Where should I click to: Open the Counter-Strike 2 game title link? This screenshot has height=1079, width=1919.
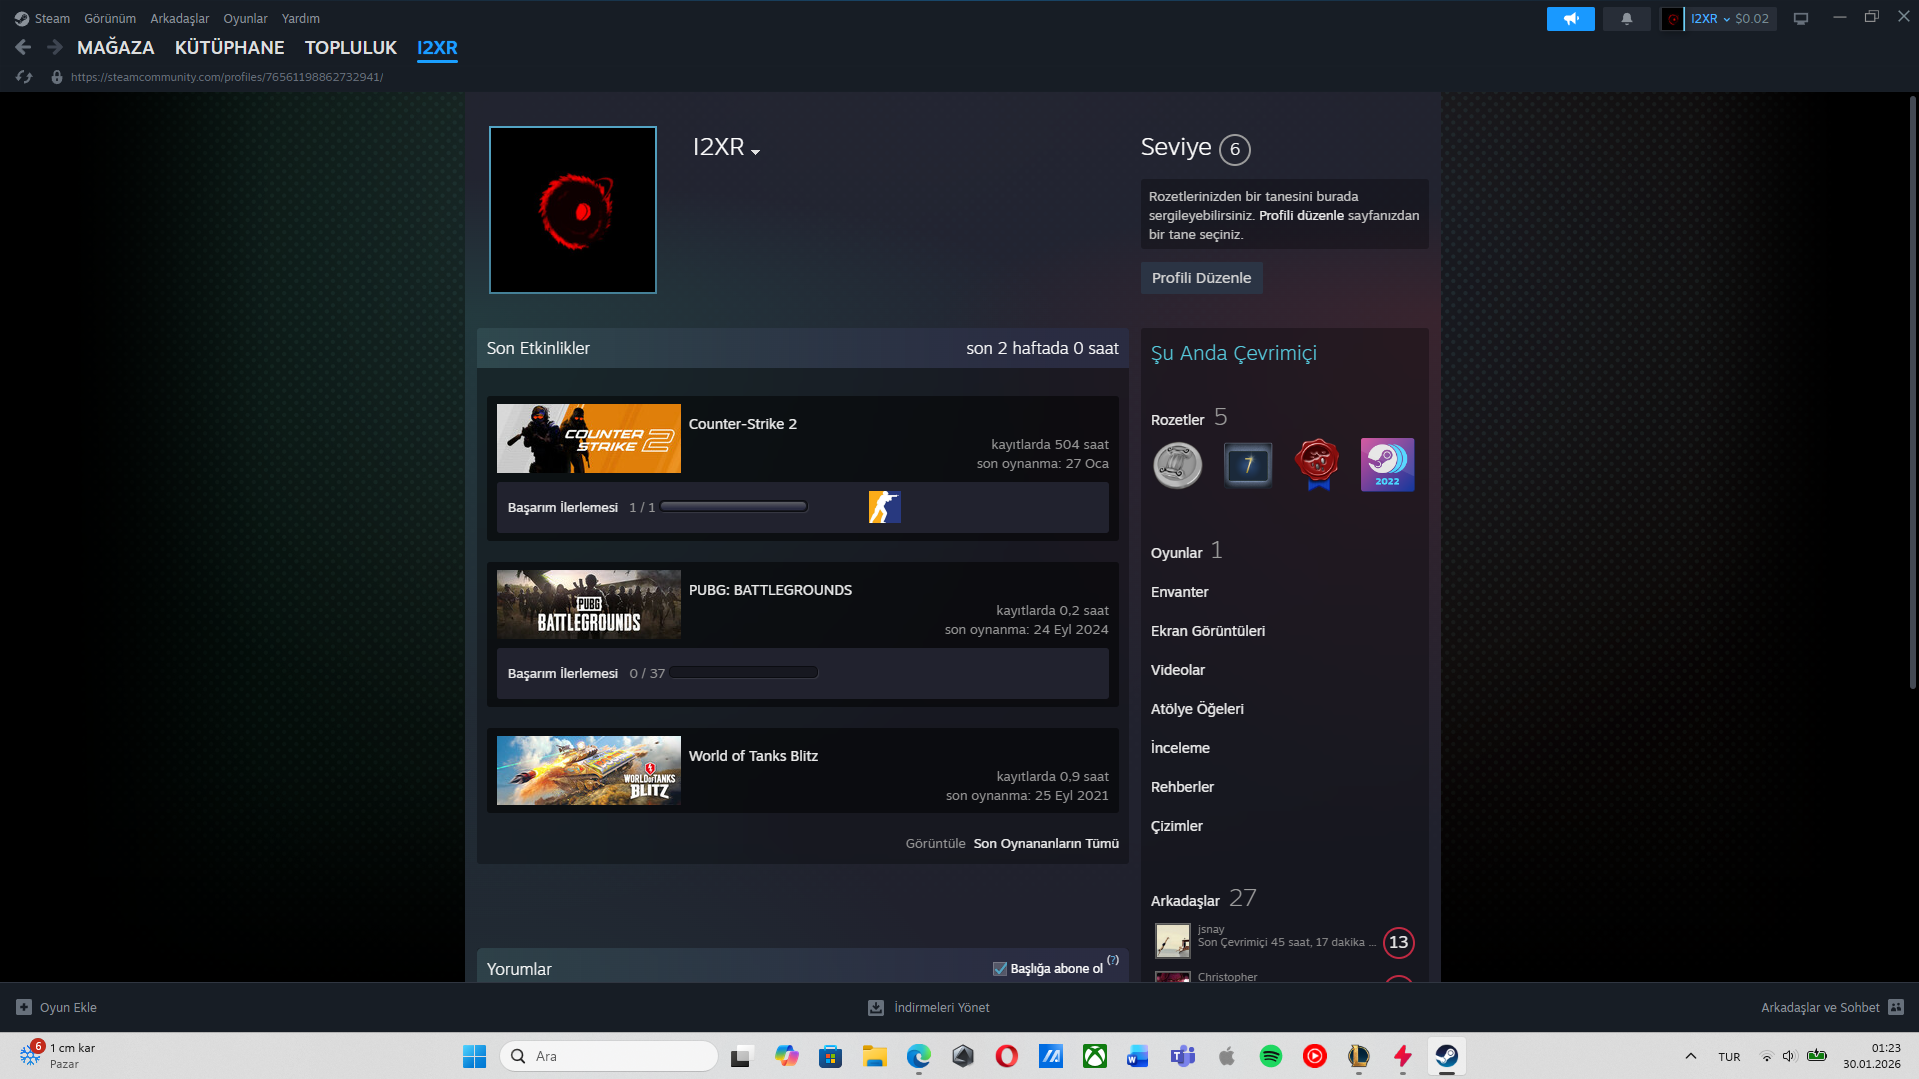743,424
